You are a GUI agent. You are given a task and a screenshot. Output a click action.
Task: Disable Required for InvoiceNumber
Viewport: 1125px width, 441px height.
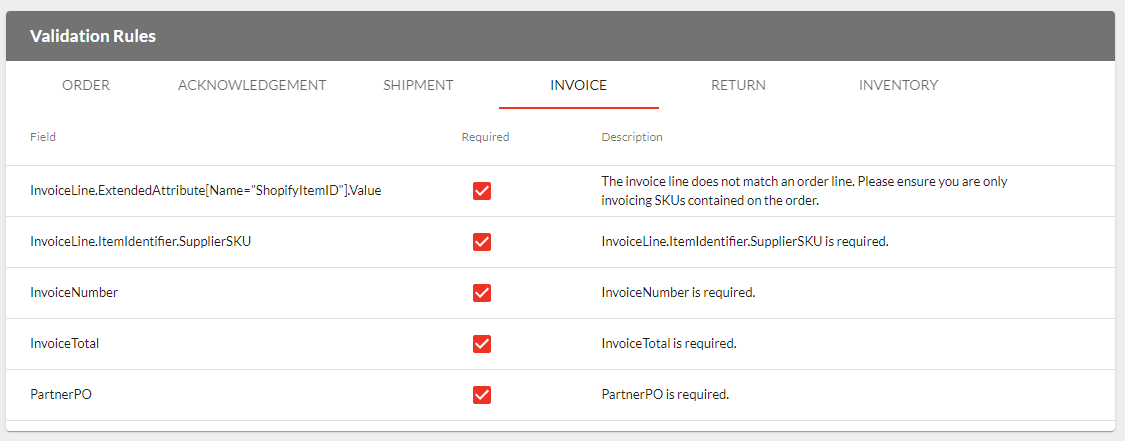click(x=481, y=293)
